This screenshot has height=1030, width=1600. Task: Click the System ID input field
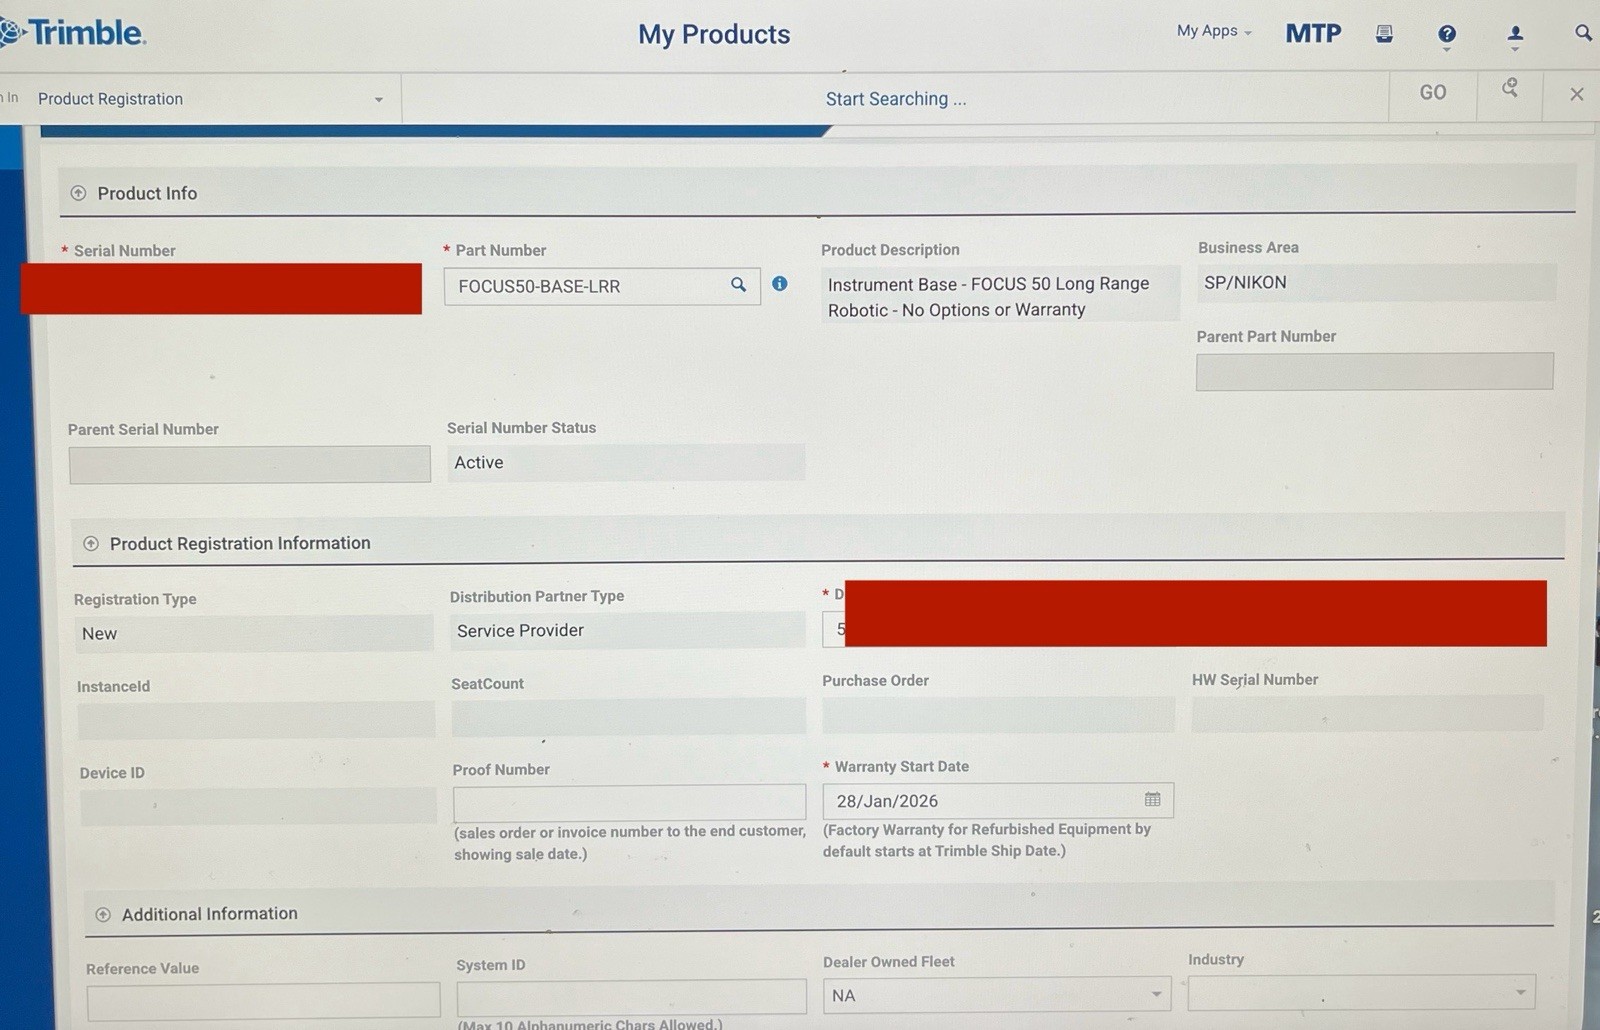coord(631,997)
